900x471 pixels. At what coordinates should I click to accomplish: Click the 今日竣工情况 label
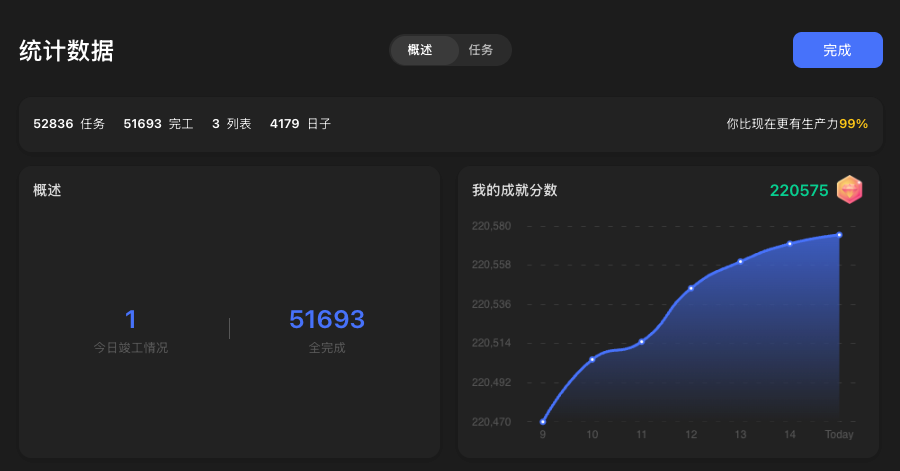click(x=131, y=348)
